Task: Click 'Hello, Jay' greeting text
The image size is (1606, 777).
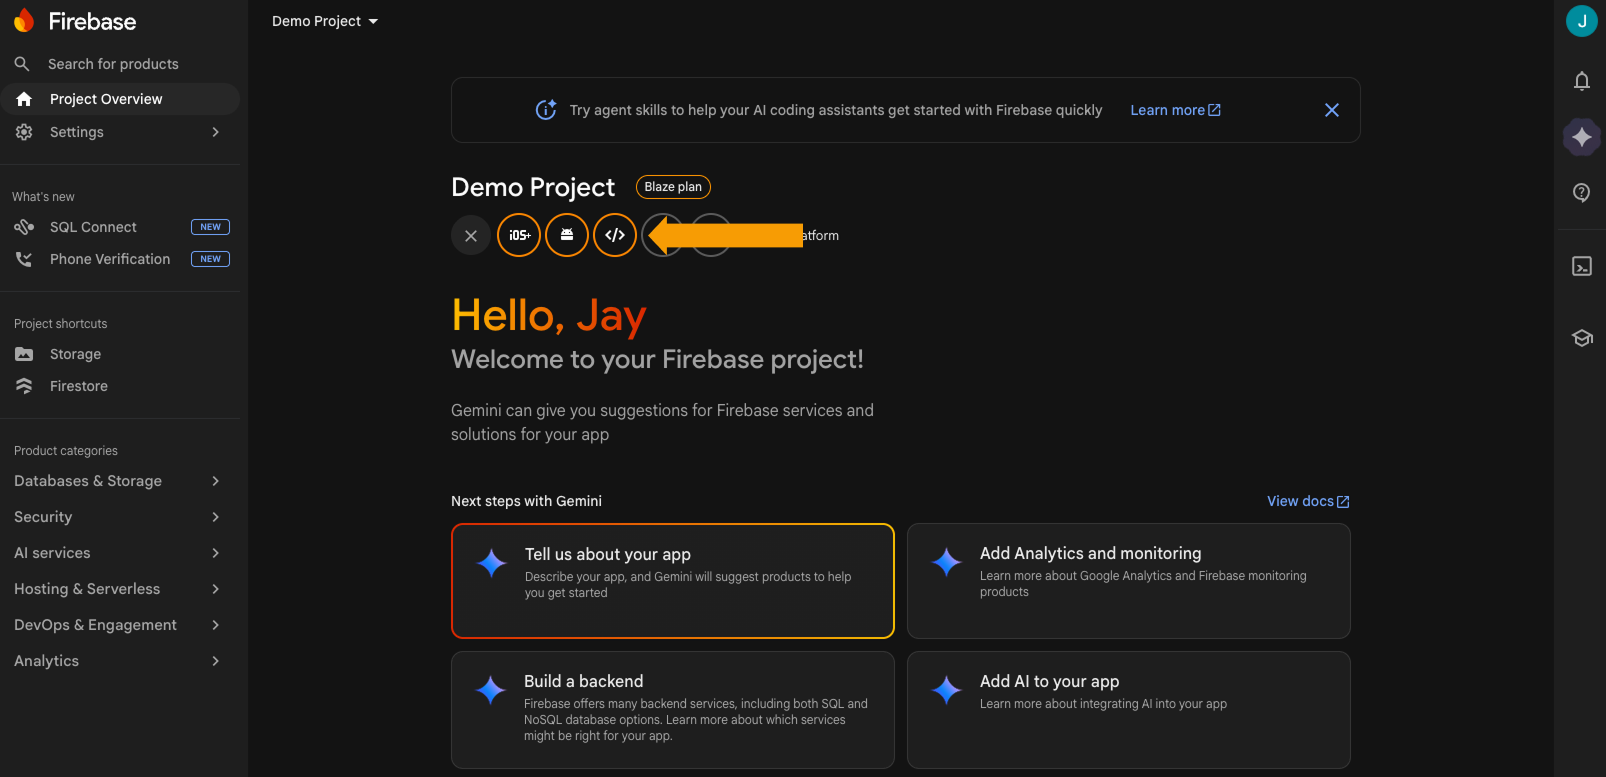Action: pos(549,316)
